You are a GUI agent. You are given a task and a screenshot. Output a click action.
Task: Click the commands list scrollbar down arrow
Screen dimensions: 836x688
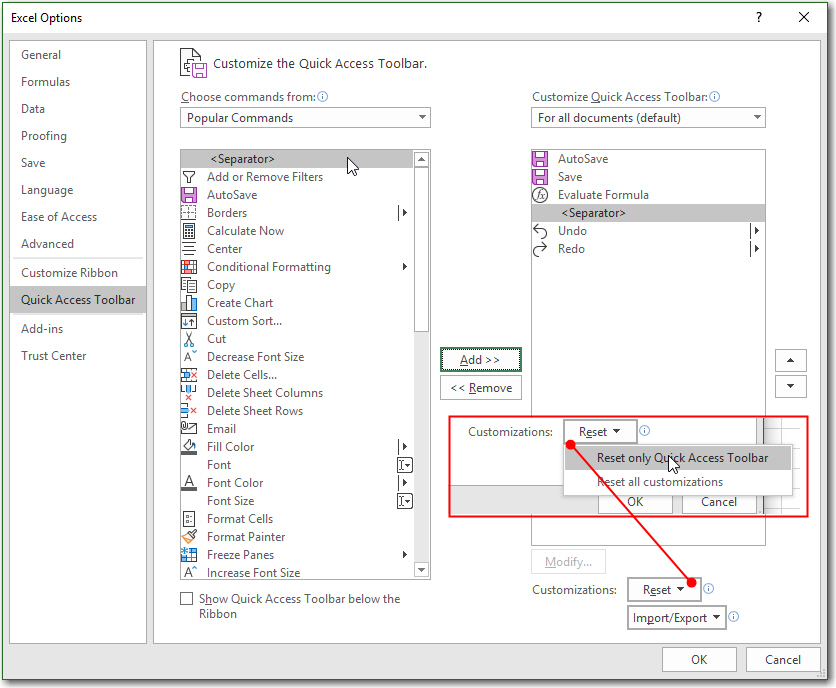coord(421,570)
